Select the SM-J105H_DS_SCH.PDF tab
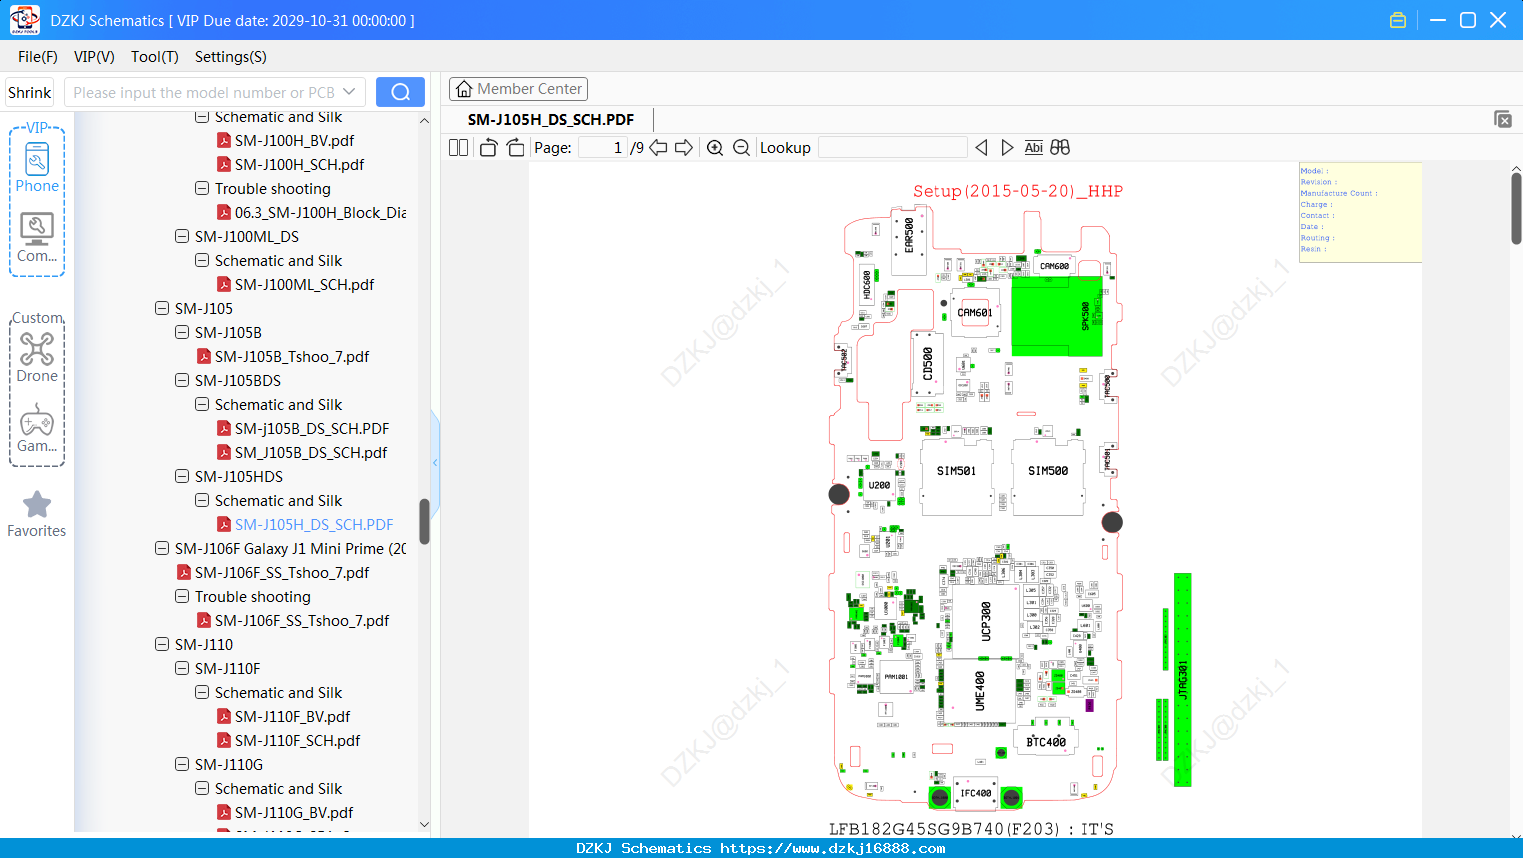Image resolution: width=1523 pixels, height=858 pixels. click(551, 120)
